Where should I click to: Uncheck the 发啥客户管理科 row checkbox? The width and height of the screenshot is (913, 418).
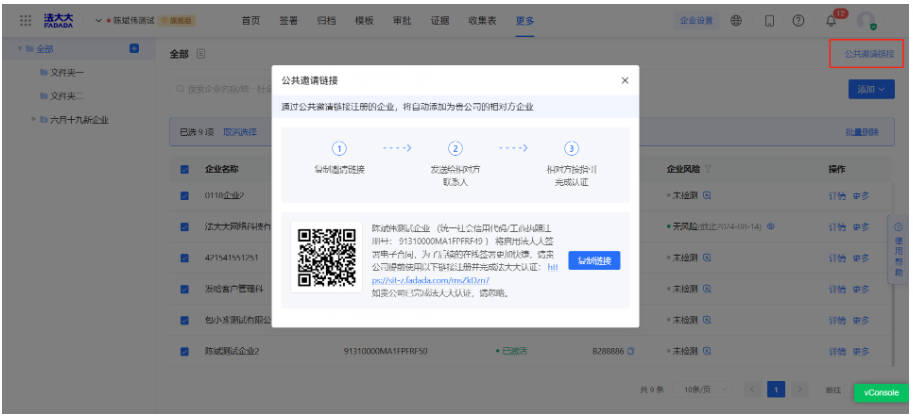[x=185, y=289]
